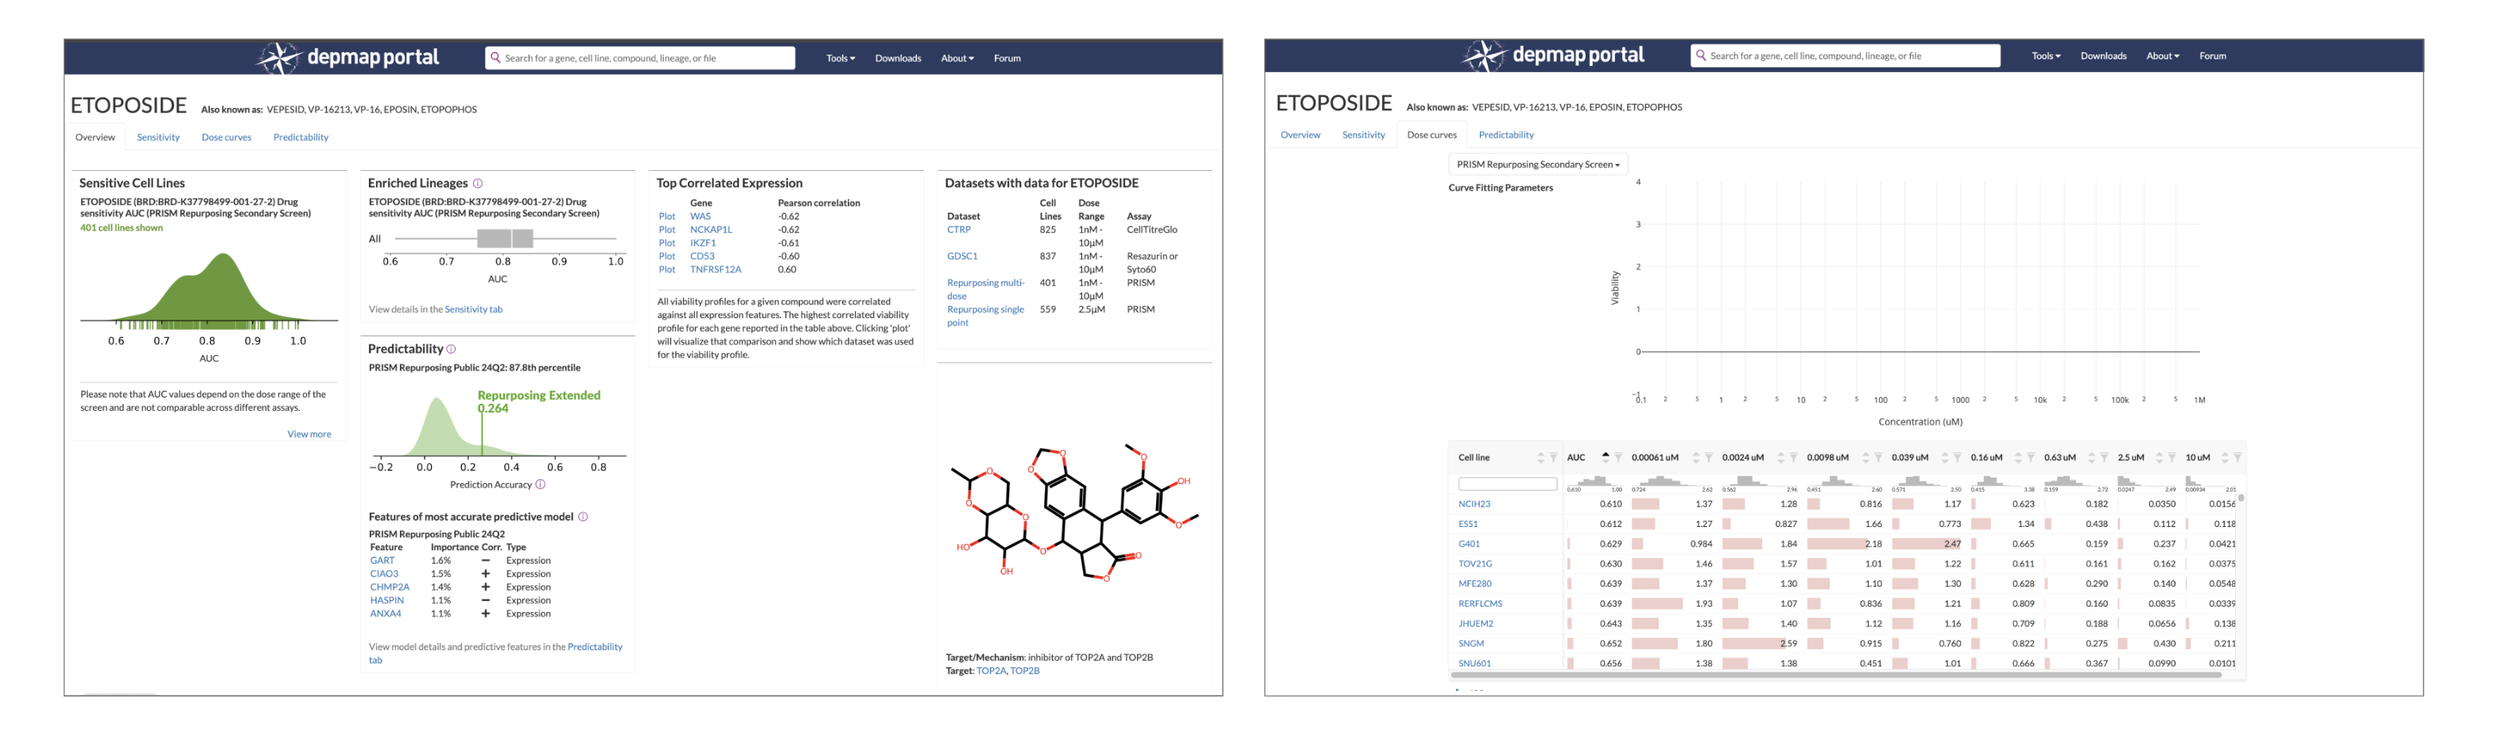
Task: Open info icon beside Features of most accurate predictive model
Action: (583, 517)
